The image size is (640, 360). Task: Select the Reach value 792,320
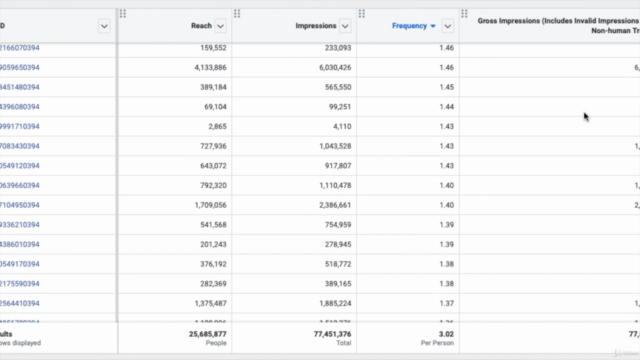point(213,185)
